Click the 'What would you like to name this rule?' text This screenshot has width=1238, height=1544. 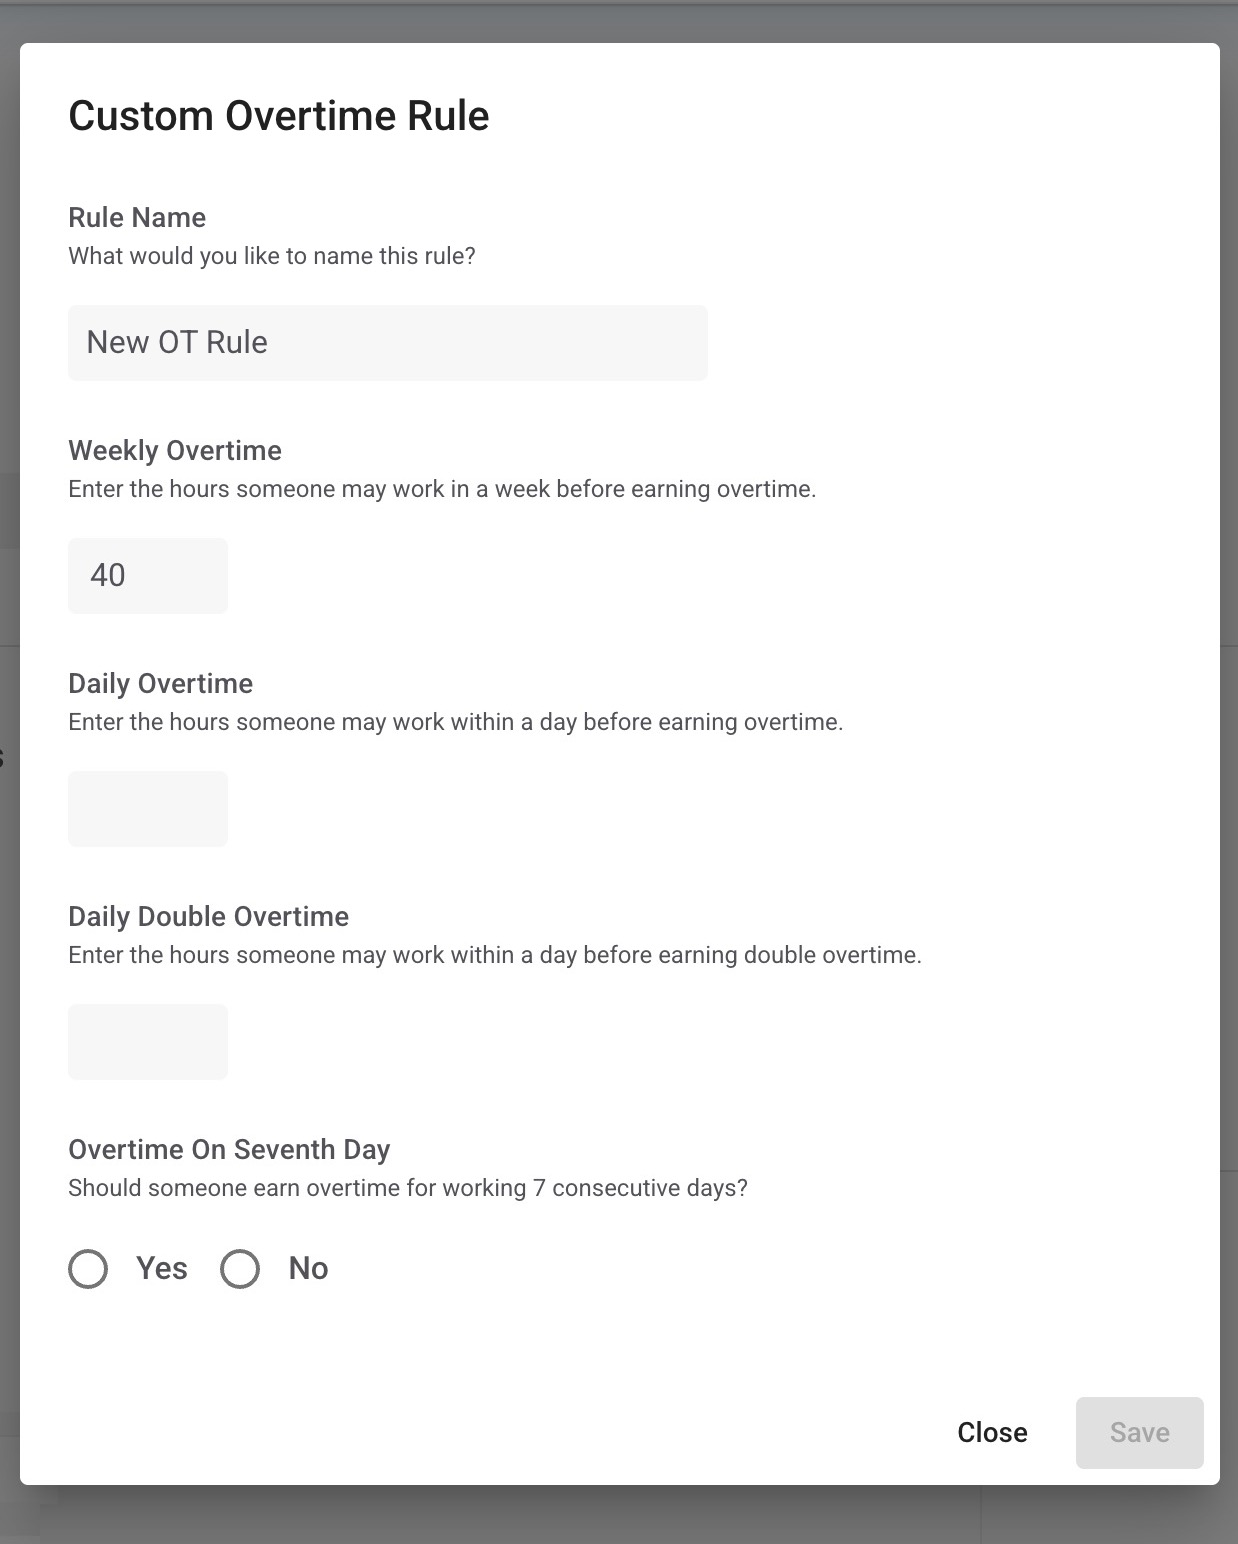pos(272,256)
